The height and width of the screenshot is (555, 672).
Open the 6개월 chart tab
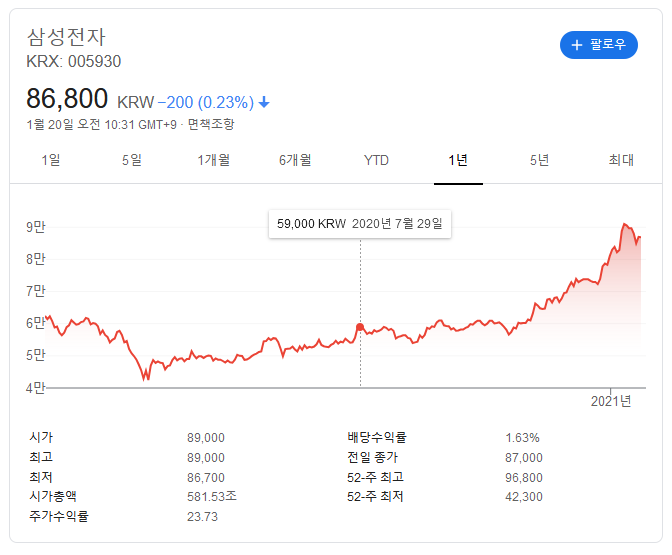point(295,160)
